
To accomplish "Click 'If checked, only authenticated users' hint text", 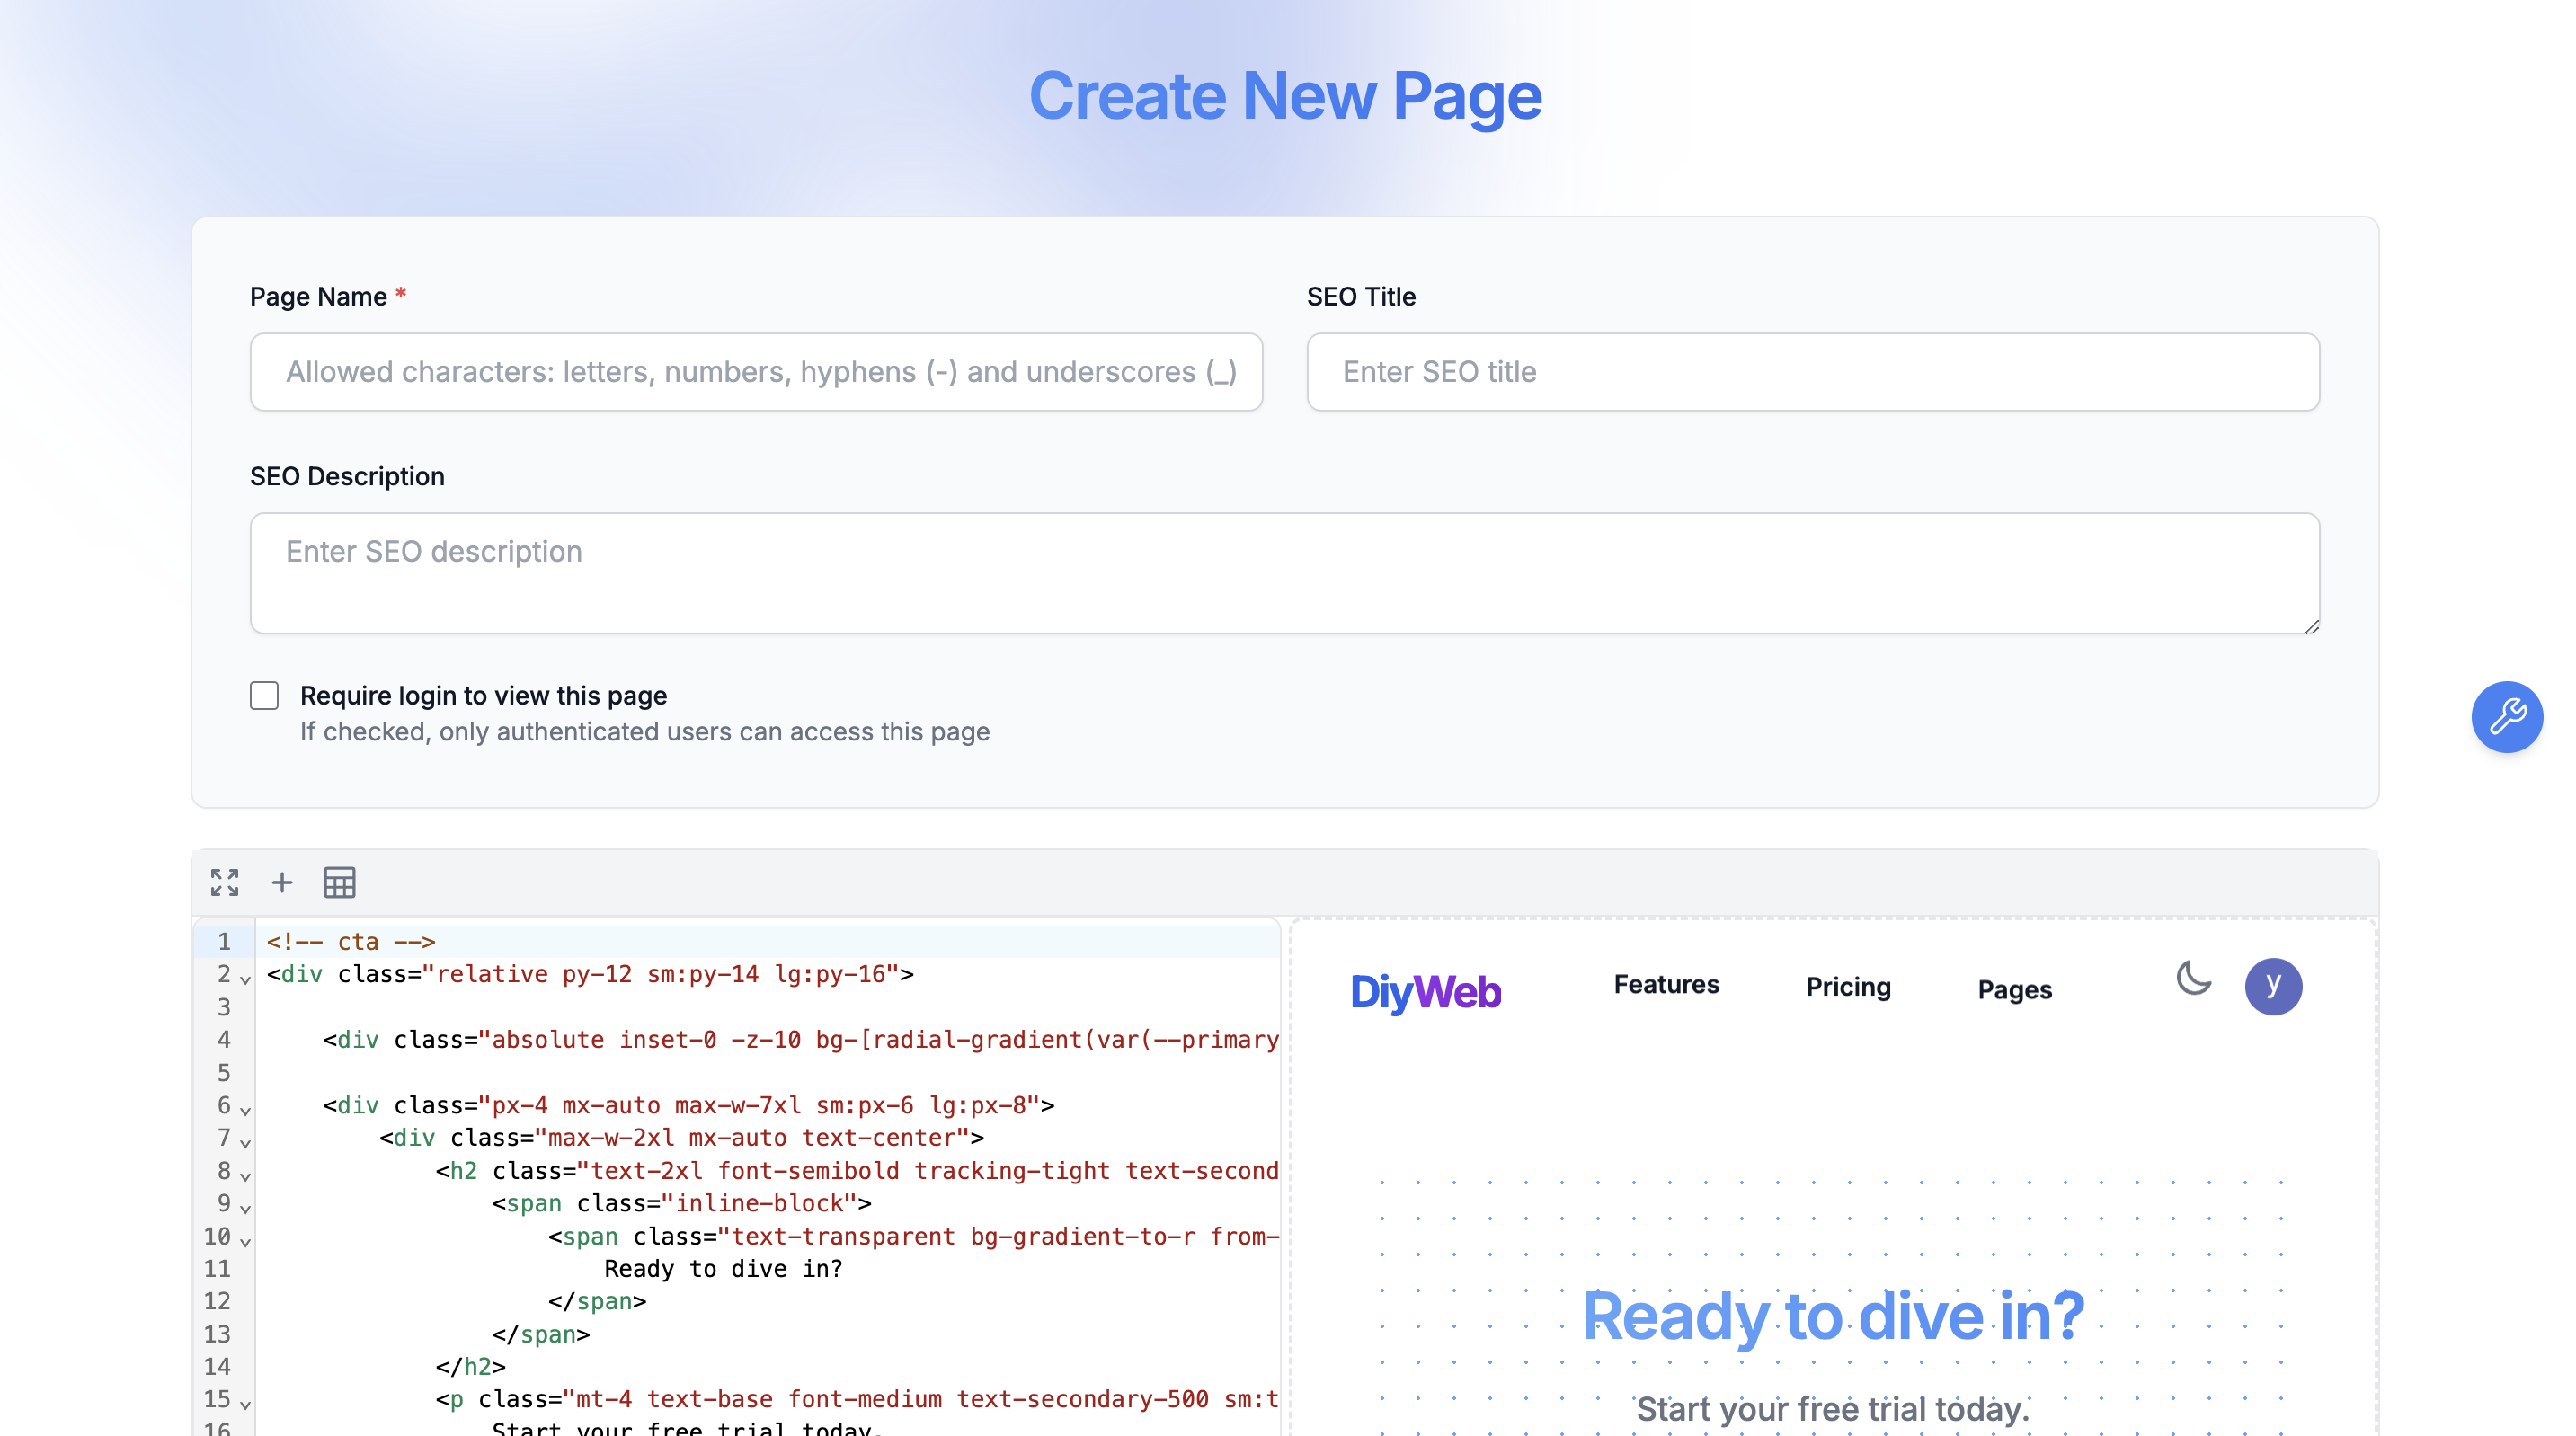I will coord(644,732).
